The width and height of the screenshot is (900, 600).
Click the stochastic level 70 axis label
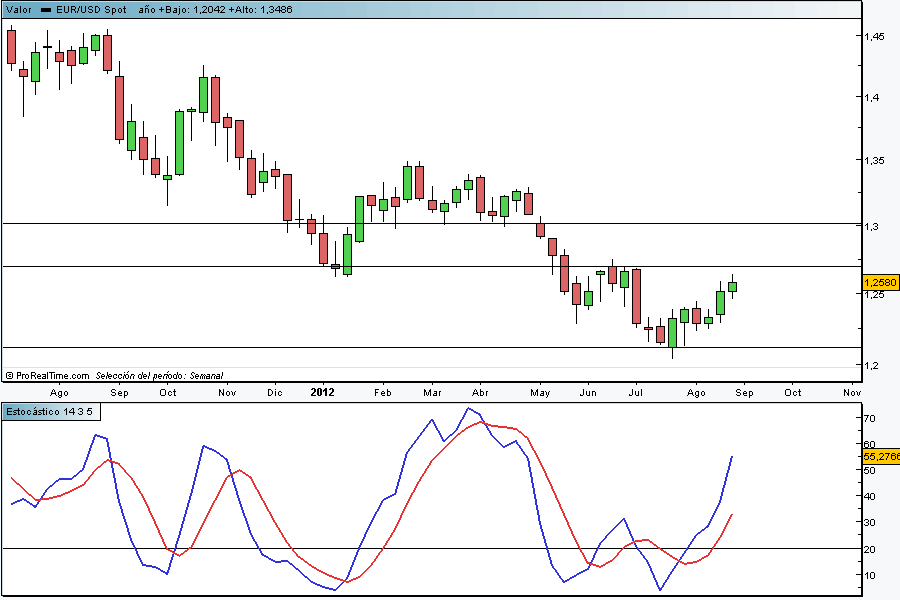click(x=870, y=418)
